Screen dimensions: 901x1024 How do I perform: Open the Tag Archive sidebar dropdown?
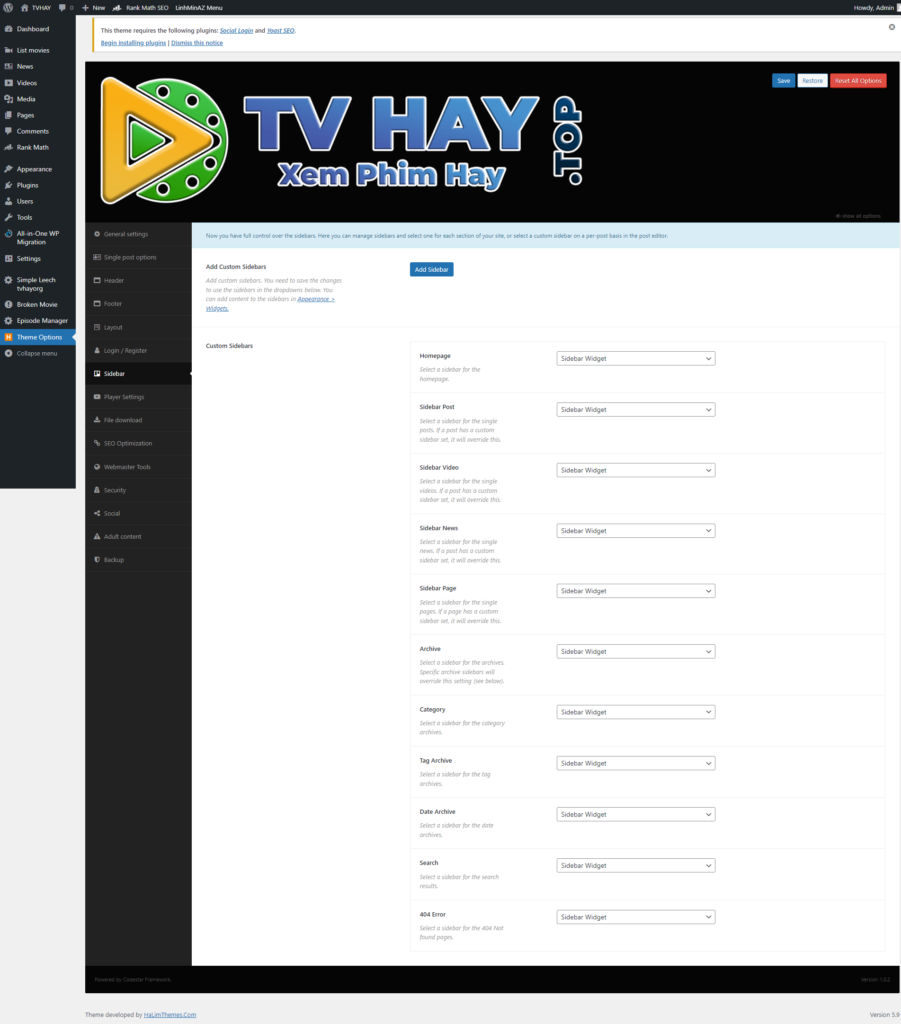(x=635, y=763)
